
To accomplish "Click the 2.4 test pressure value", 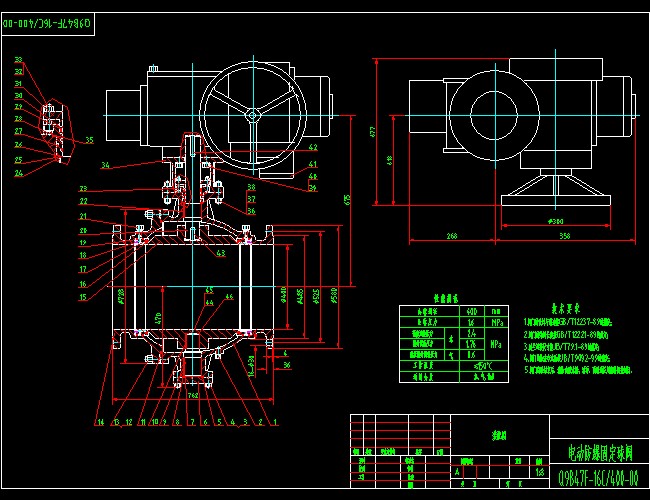I will (x=472, y=333).
